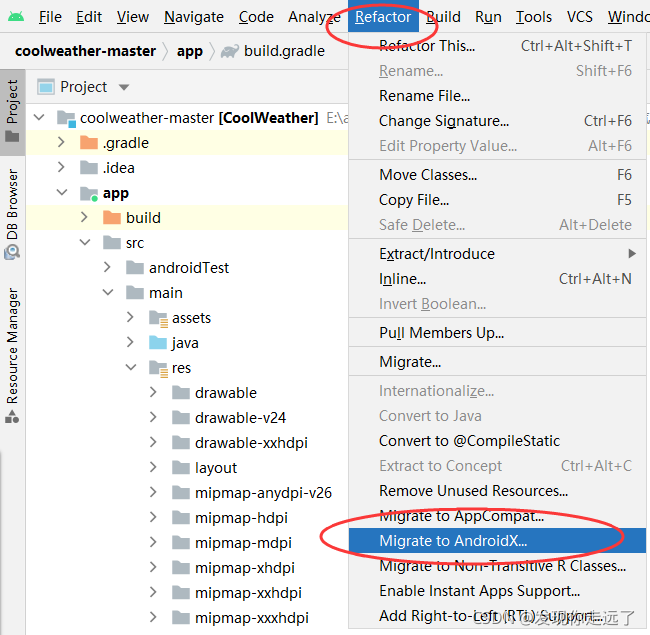Click the assets resource folder icon
Image resolution: width=650 pixels, height=635 pixels.
pos(158,318)
